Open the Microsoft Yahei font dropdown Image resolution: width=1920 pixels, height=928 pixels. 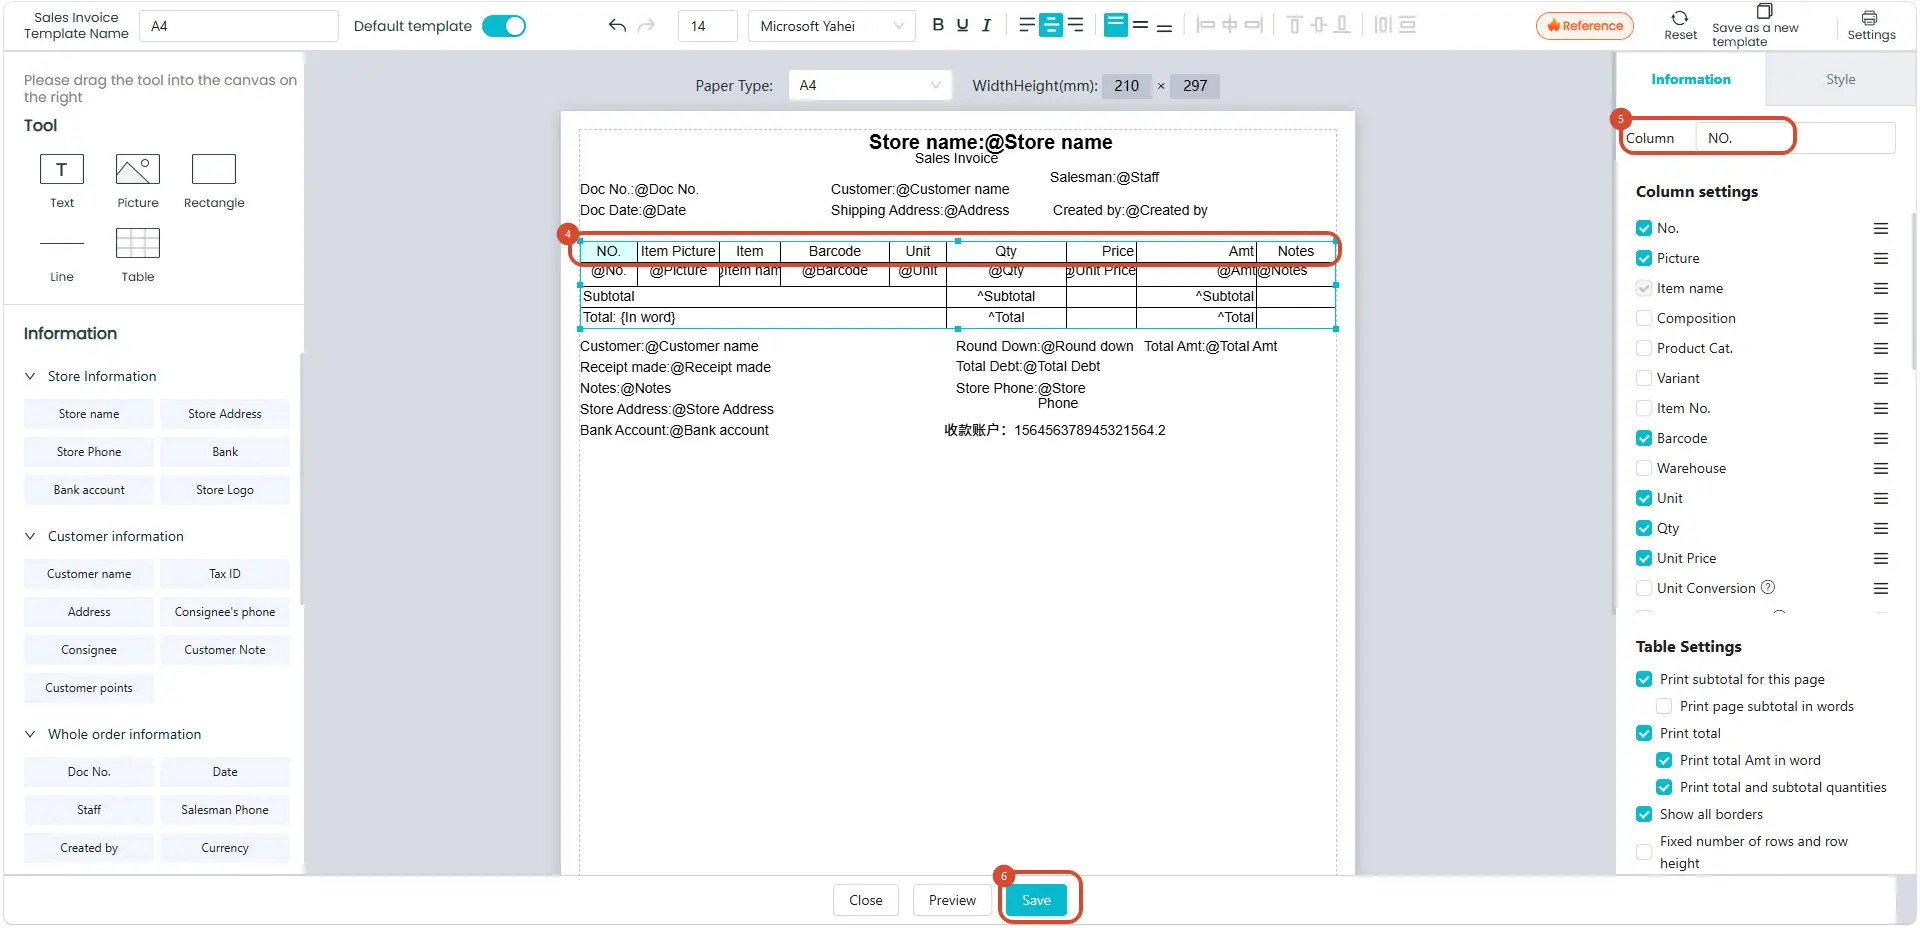point(831,26)
